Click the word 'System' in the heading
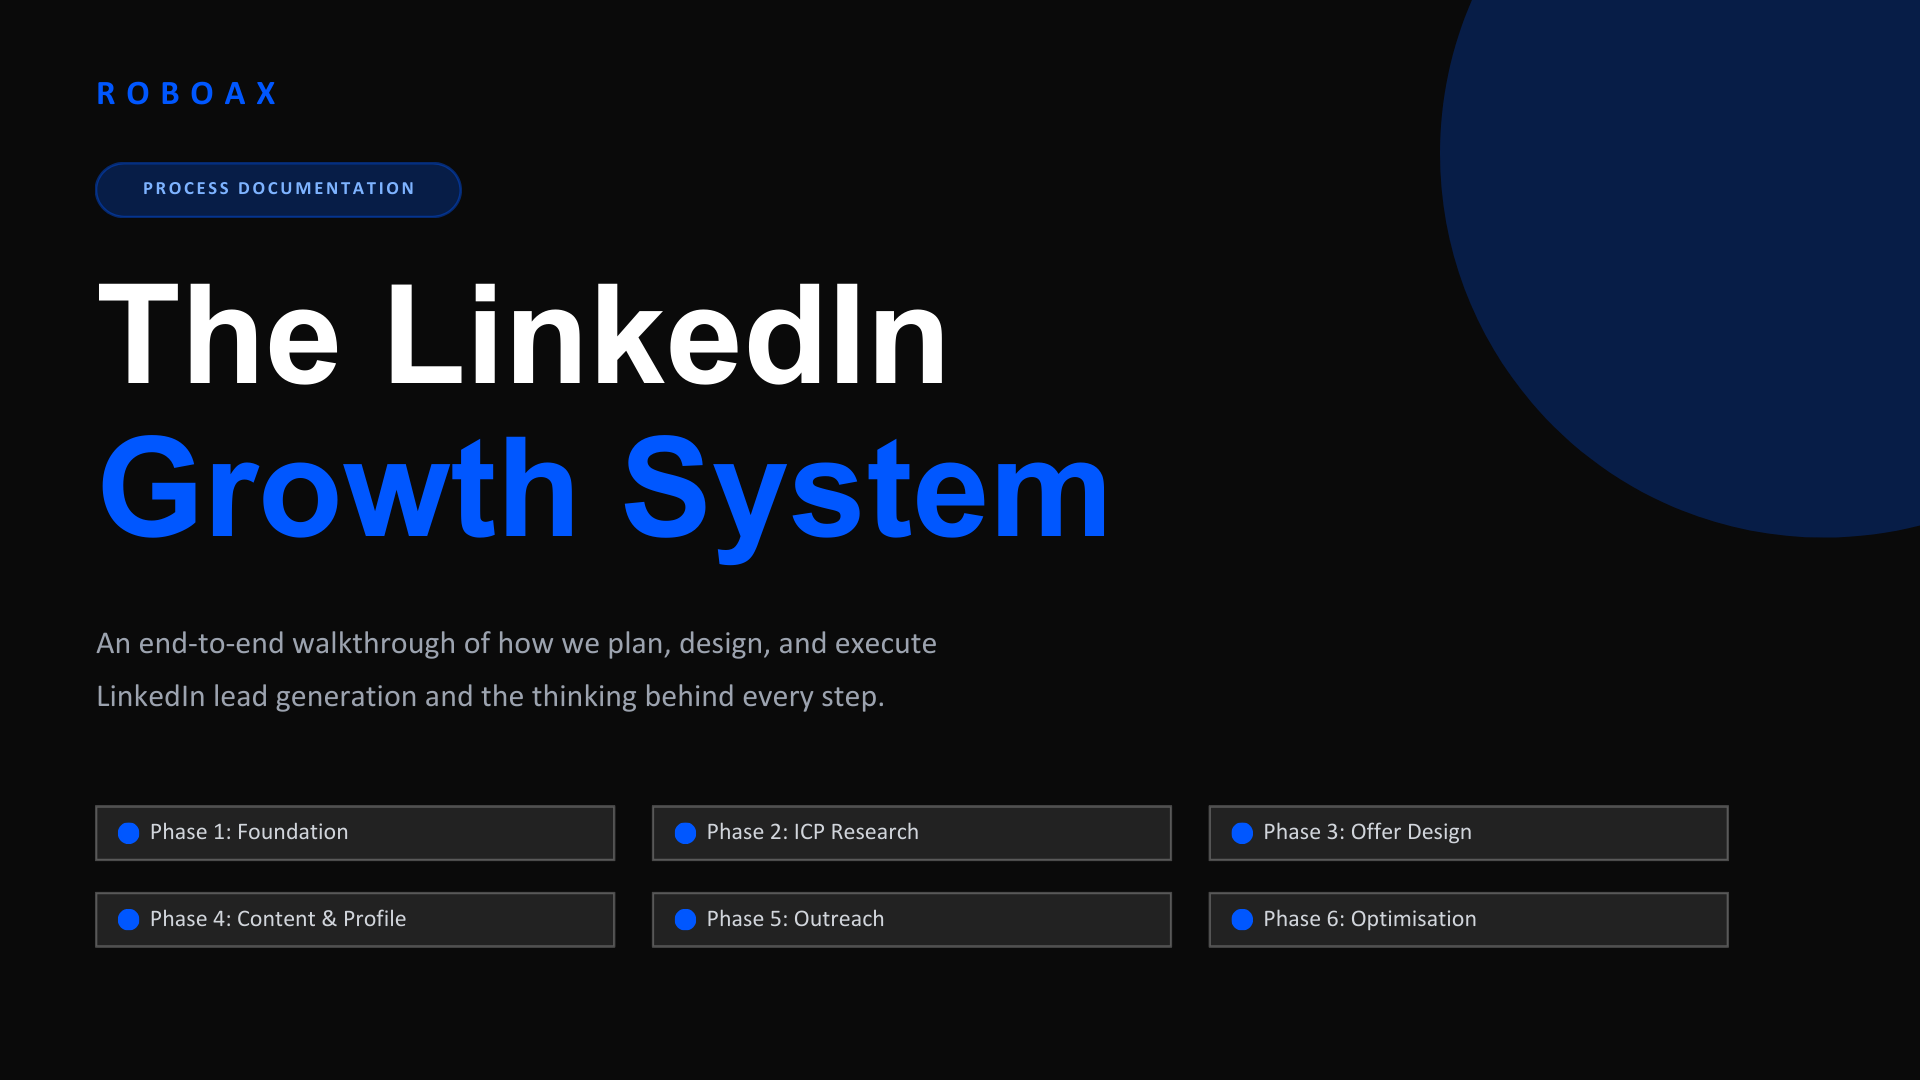This screenshot has height=1080, width=1920. click(865, 490)
